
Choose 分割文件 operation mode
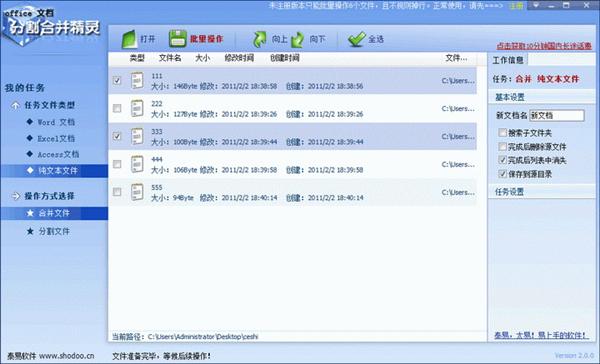click(54, 231)
